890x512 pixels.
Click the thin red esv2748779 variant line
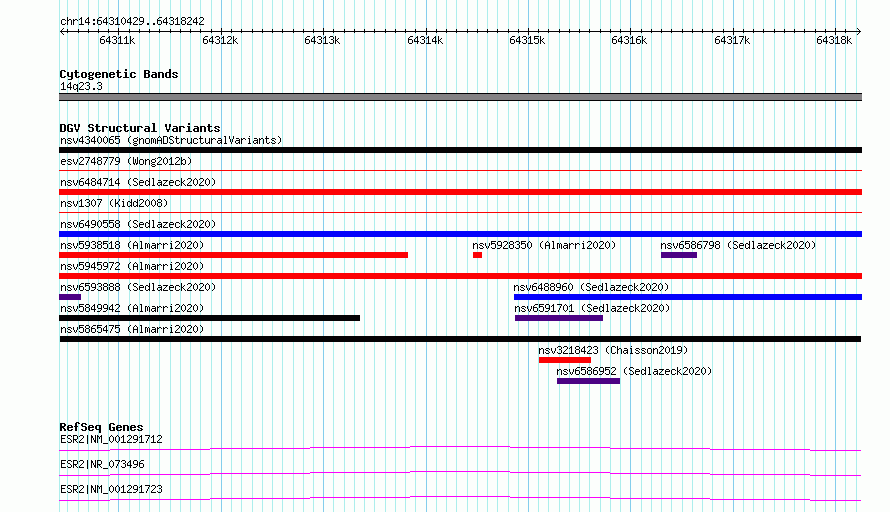pos(460,171)
